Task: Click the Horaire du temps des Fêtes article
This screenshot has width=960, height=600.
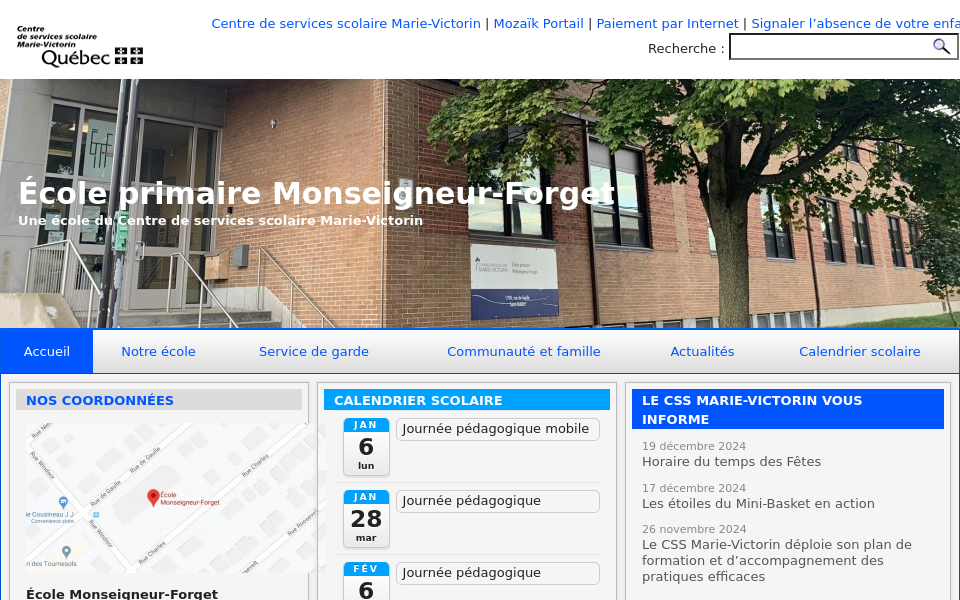Action: coord(730,461)
